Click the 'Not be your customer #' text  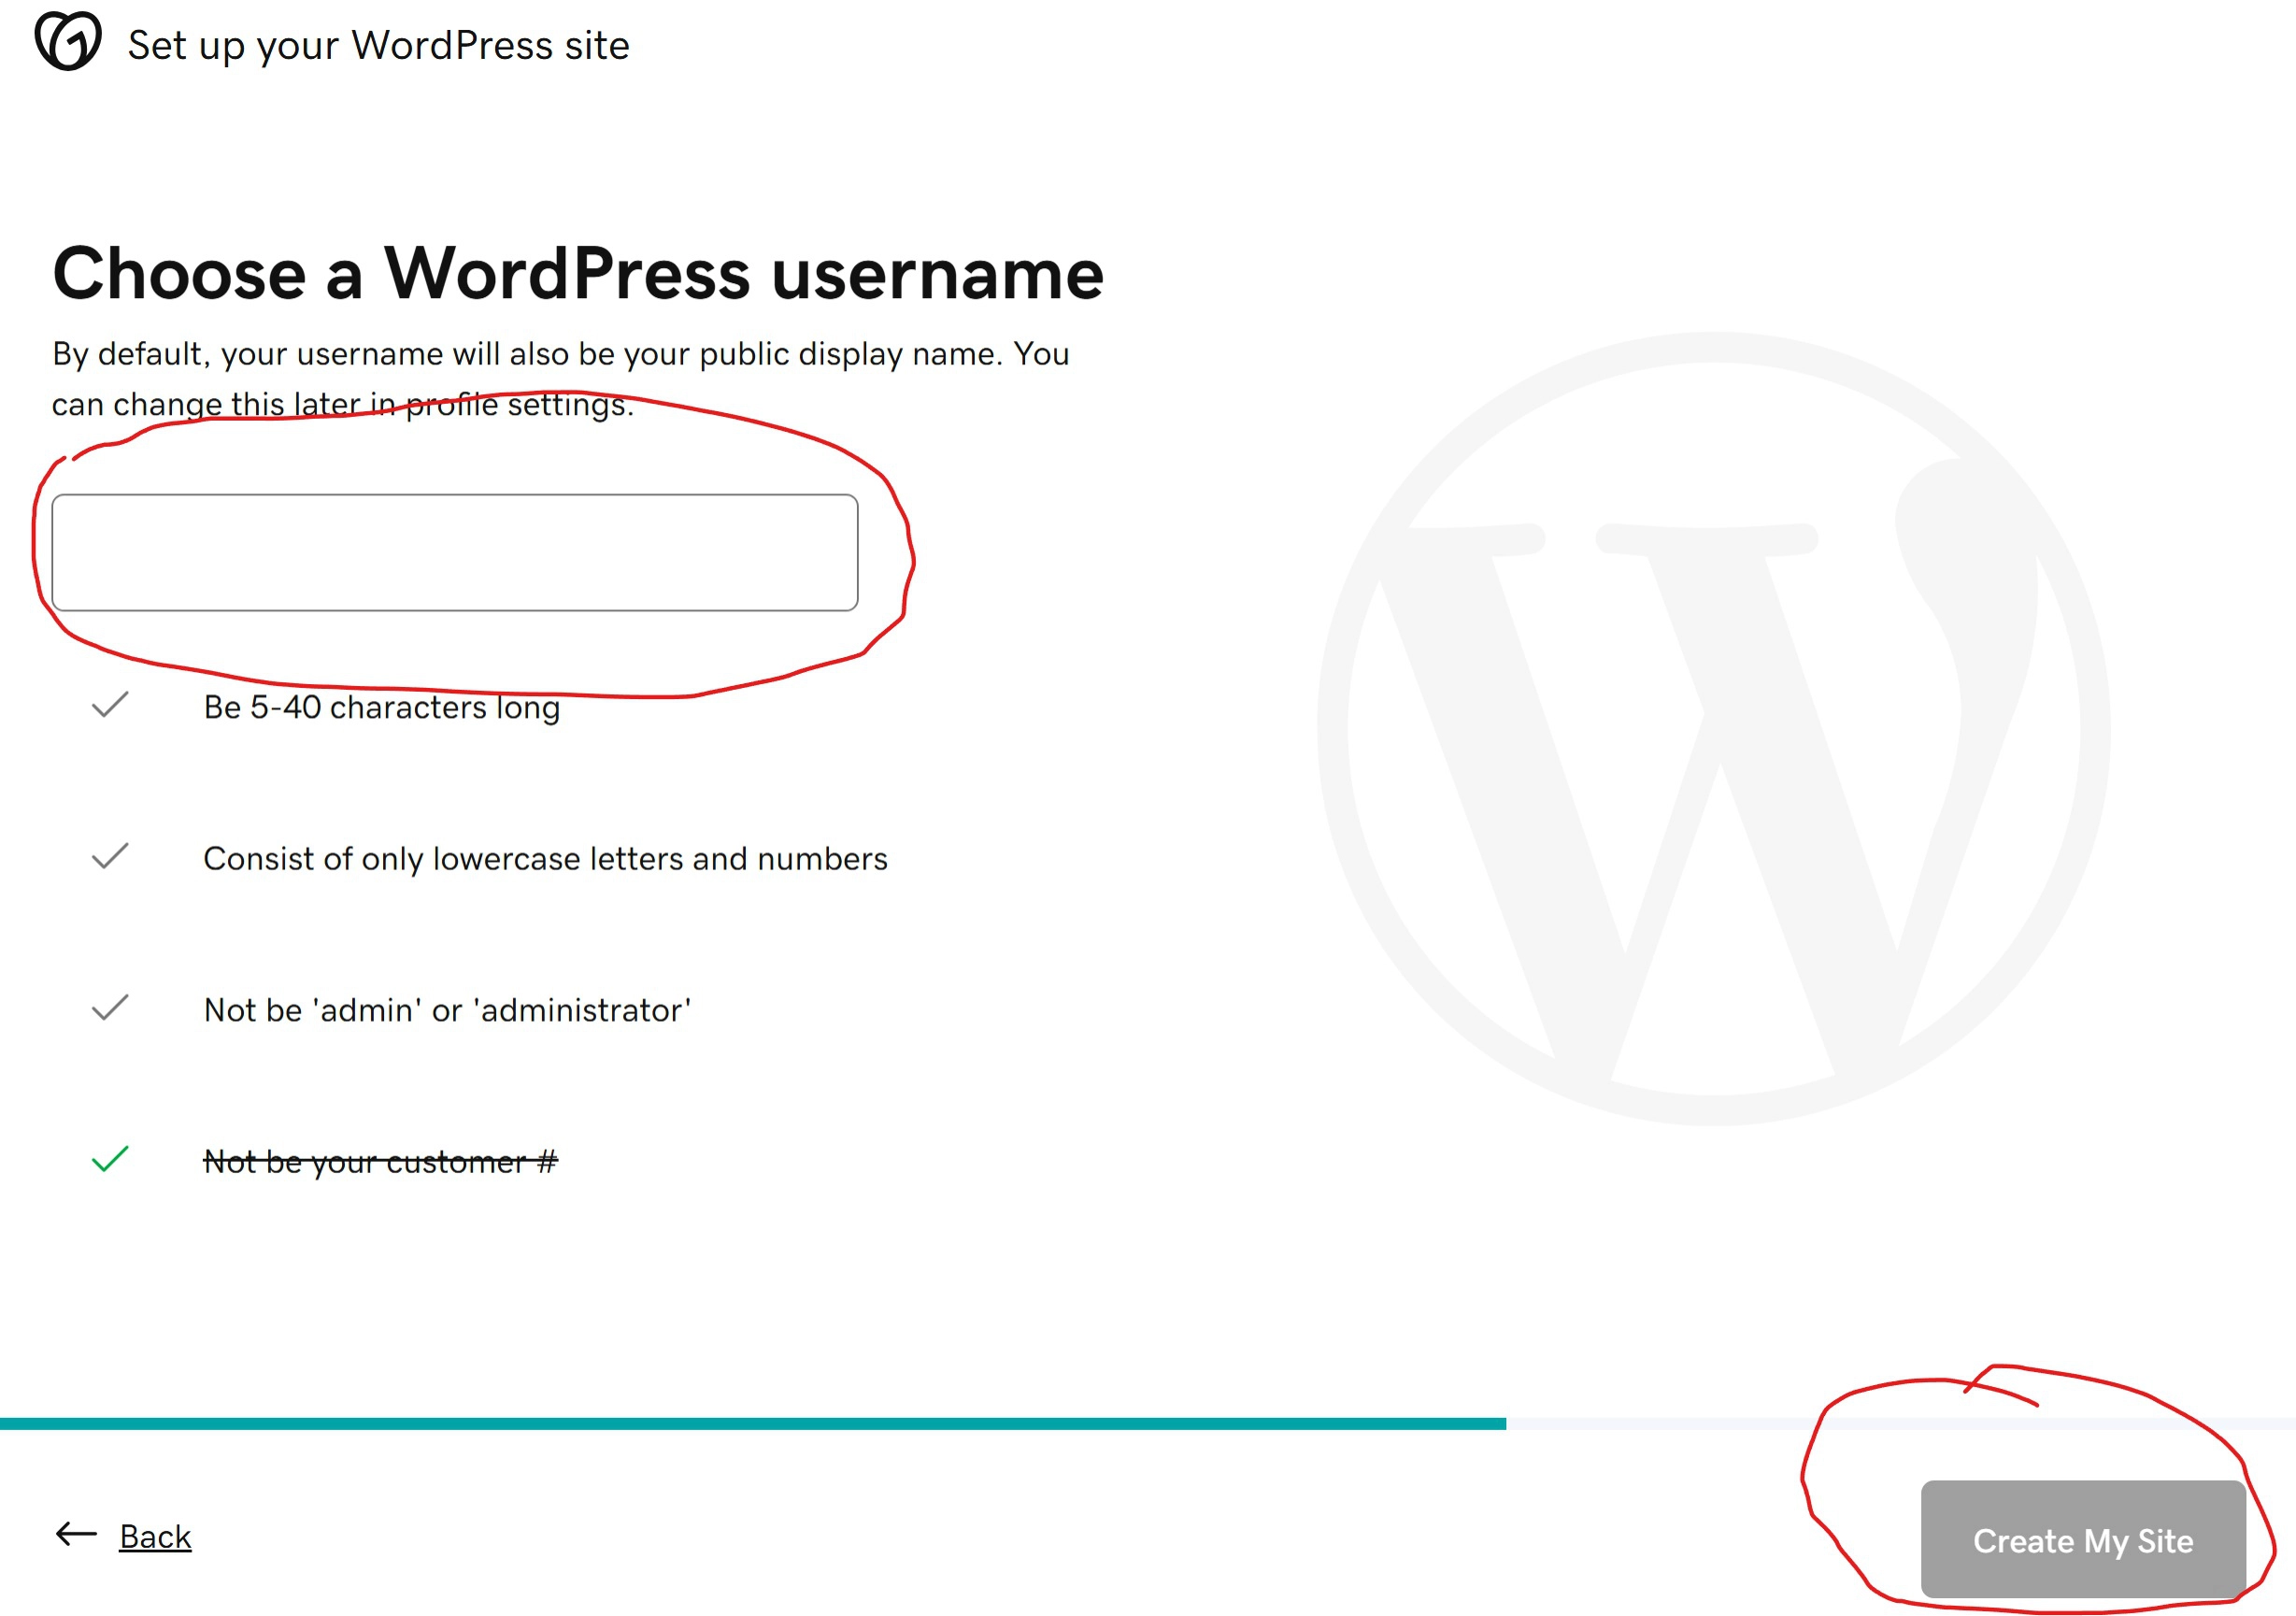[x=381, y=1162]
